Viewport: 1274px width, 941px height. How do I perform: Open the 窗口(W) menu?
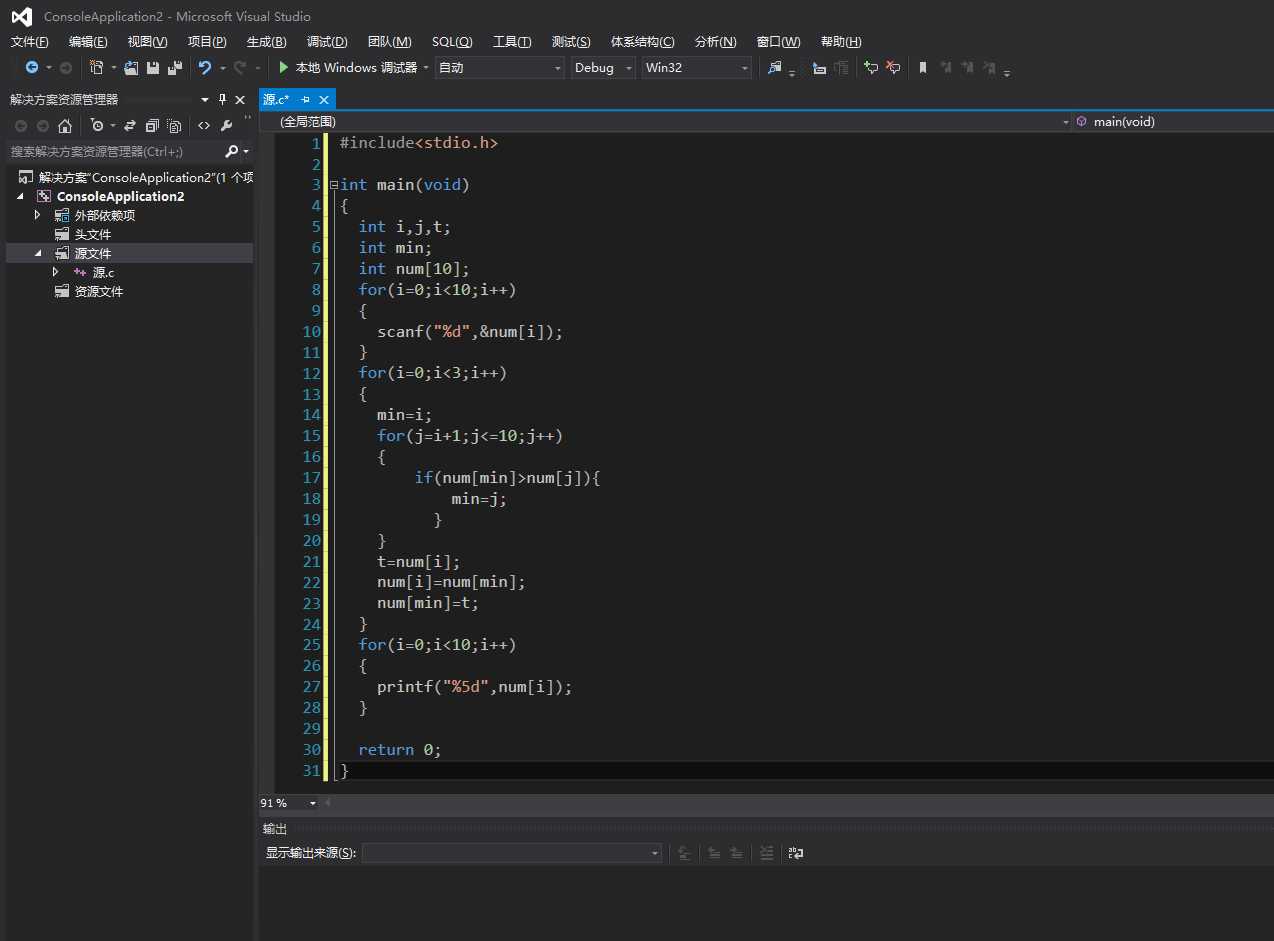tap(778, 42)
